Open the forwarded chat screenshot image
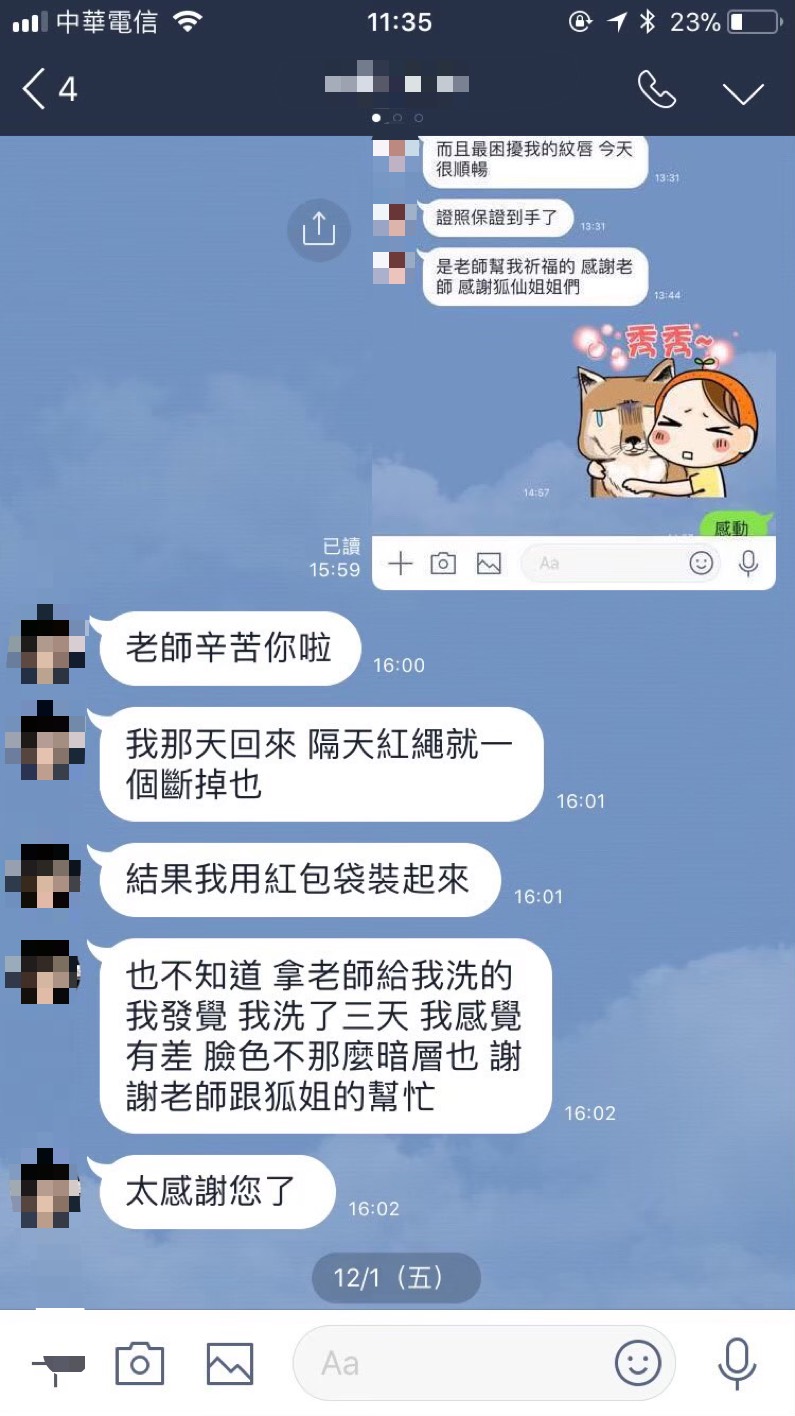The width and height of the screenshot is (795, 1416). pyautogui.click(x=574, y=364)
